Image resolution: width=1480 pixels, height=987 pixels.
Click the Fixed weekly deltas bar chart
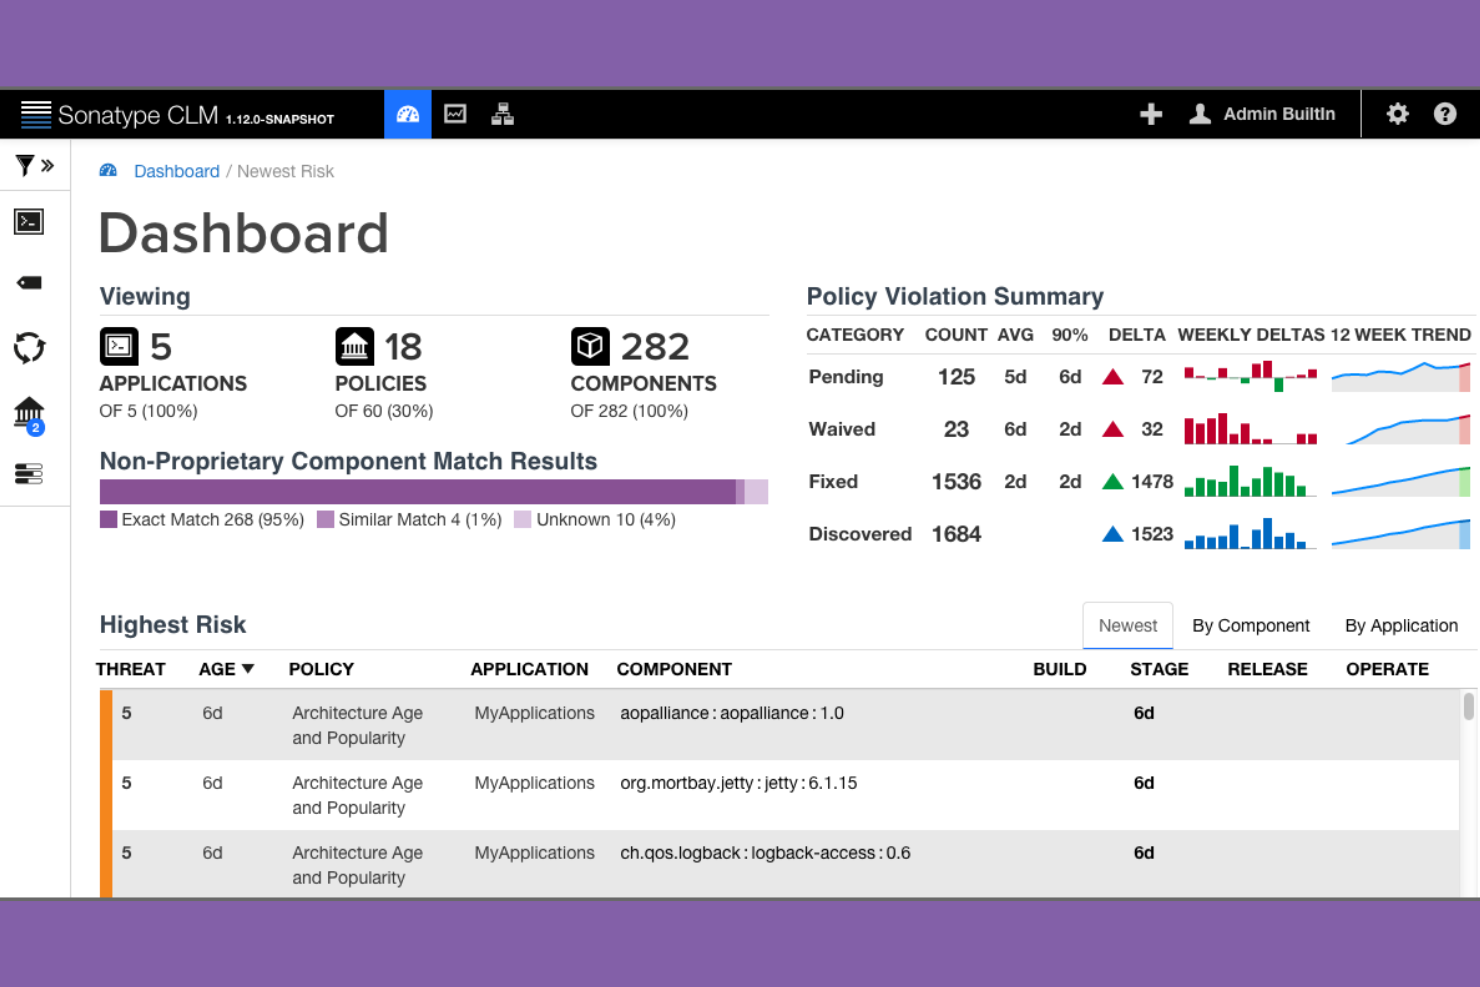pyautogui.click(x=1250, y=481)
